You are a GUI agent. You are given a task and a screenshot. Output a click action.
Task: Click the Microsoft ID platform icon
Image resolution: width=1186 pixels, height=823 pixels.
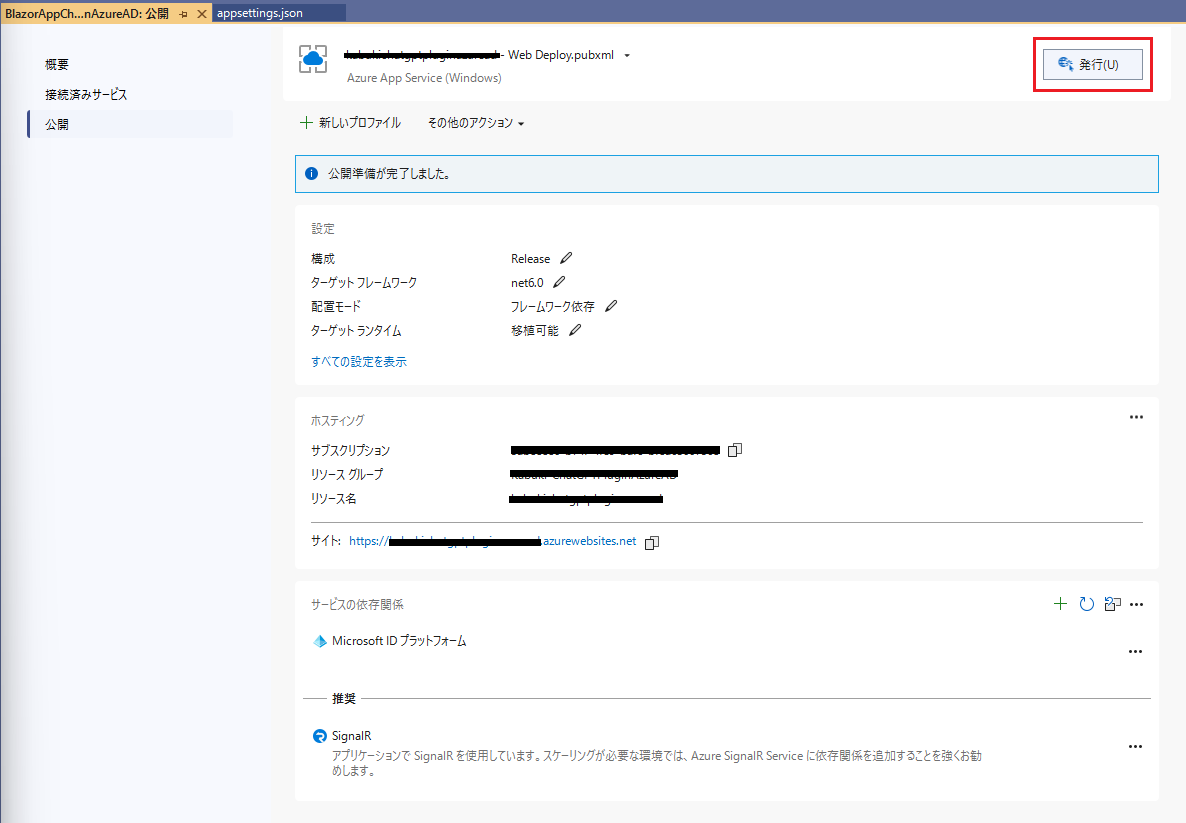click(320, 641)
